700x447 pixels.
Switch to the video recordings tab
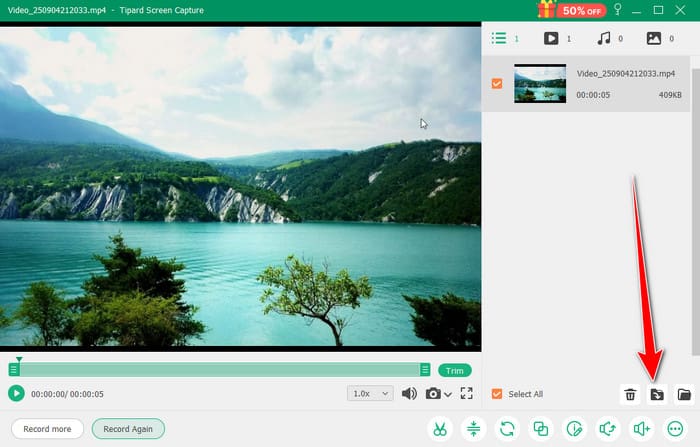[551, 39]
